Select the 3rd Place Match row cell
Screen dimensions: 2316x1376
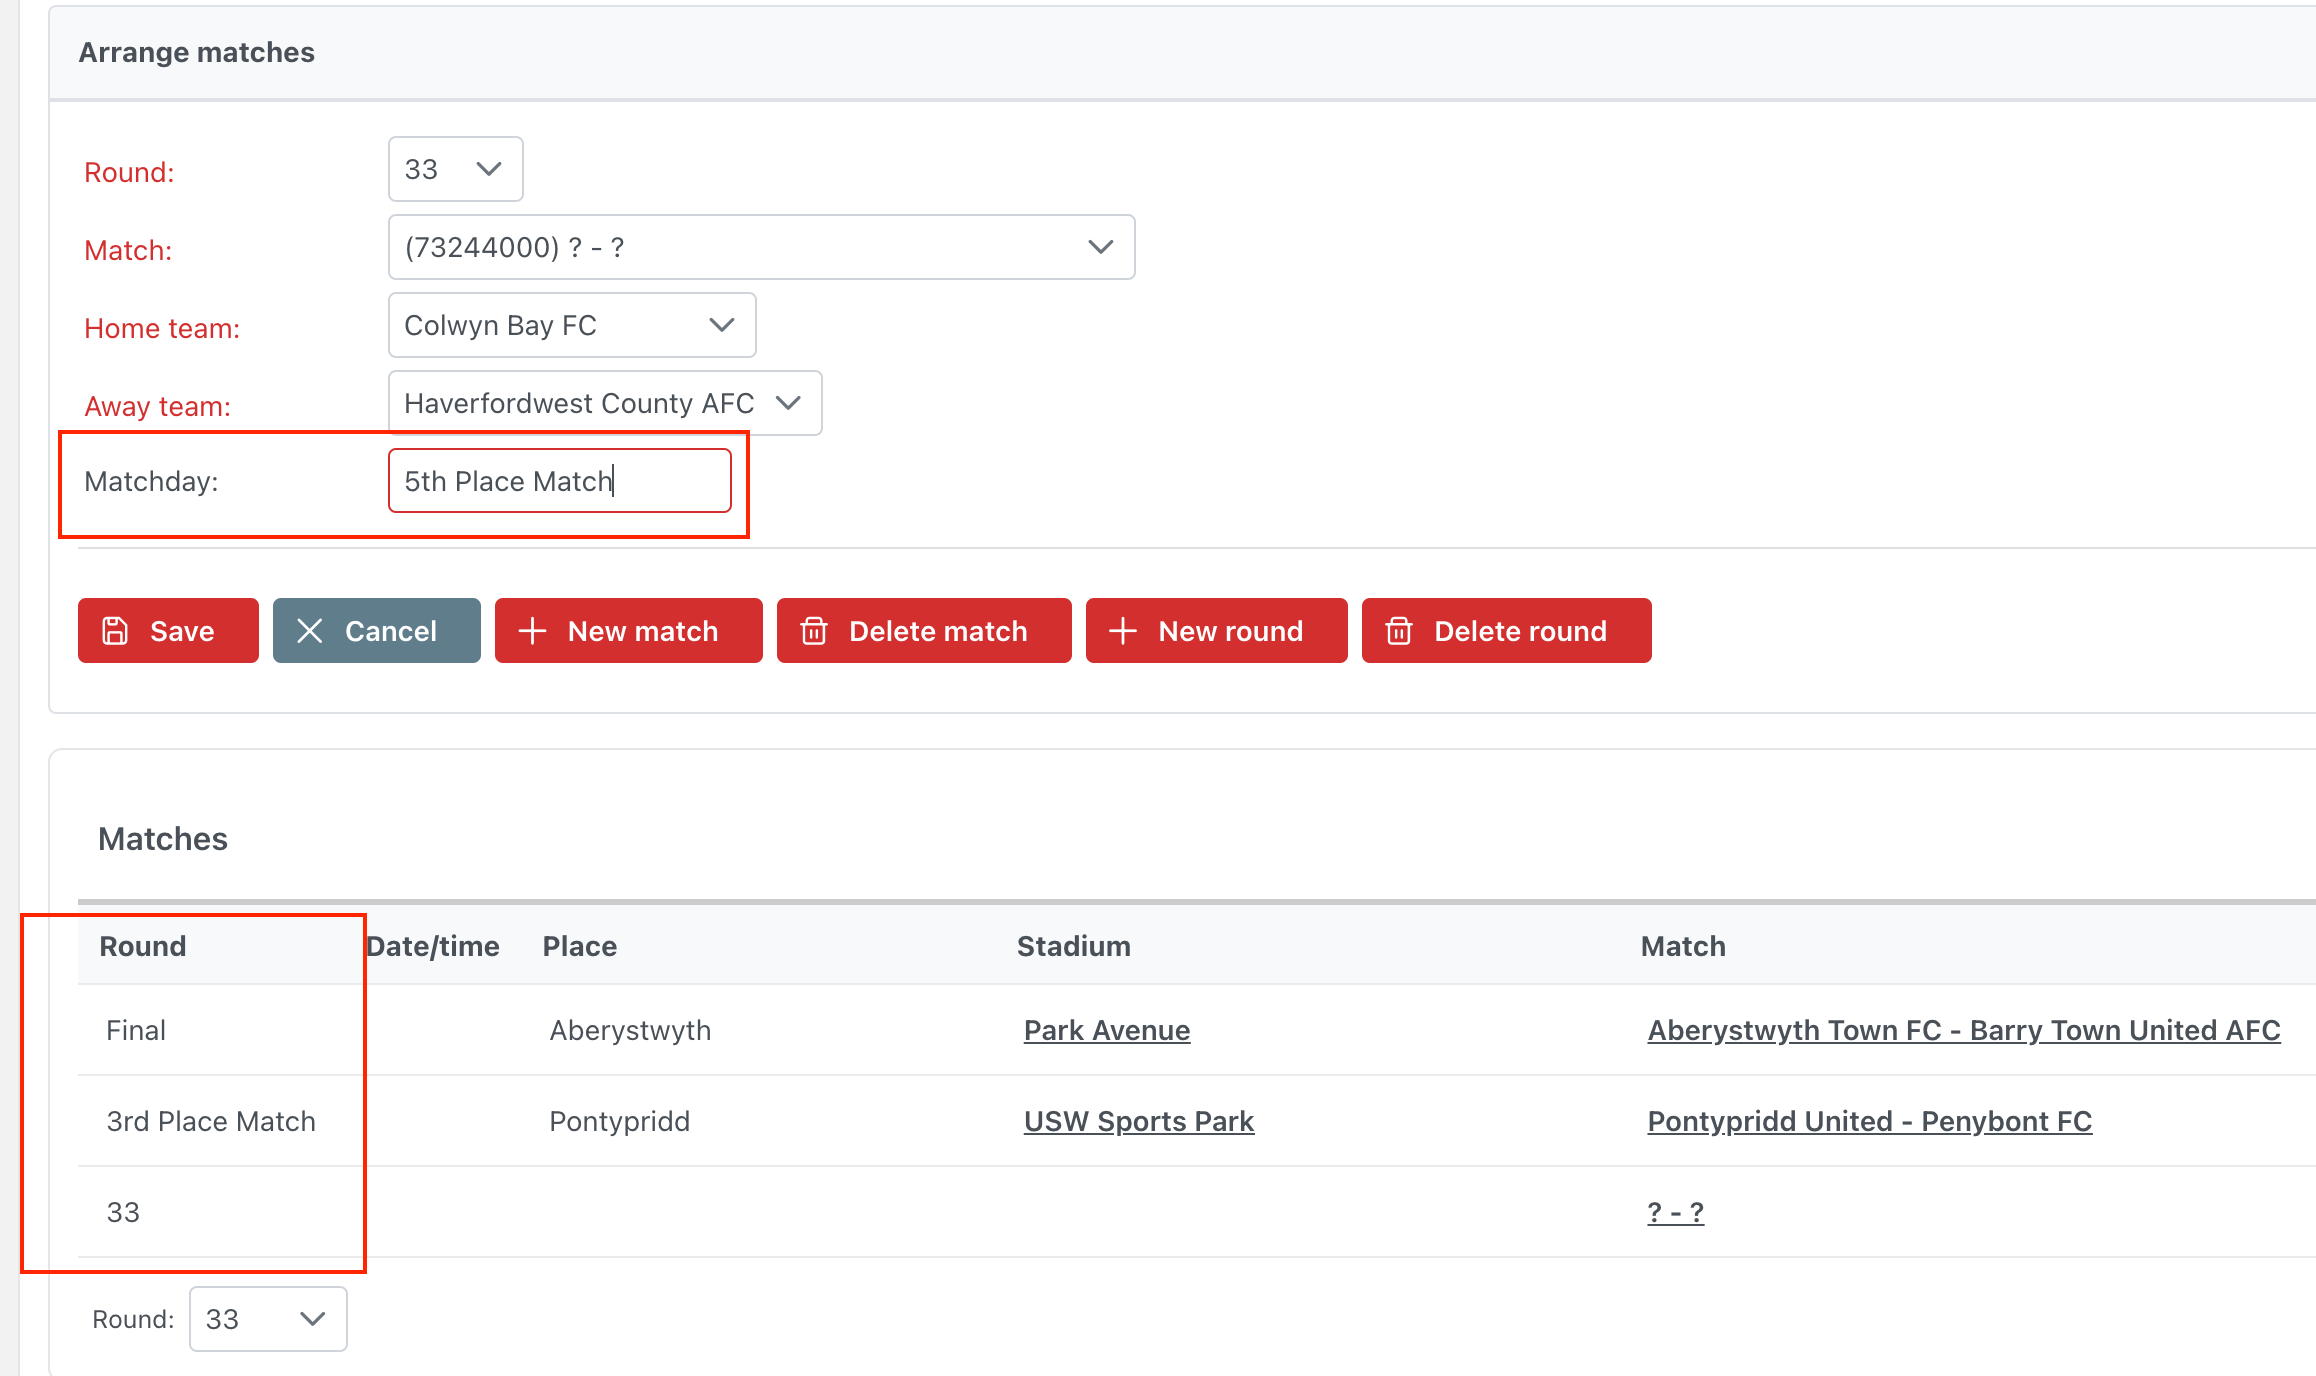211,1121
